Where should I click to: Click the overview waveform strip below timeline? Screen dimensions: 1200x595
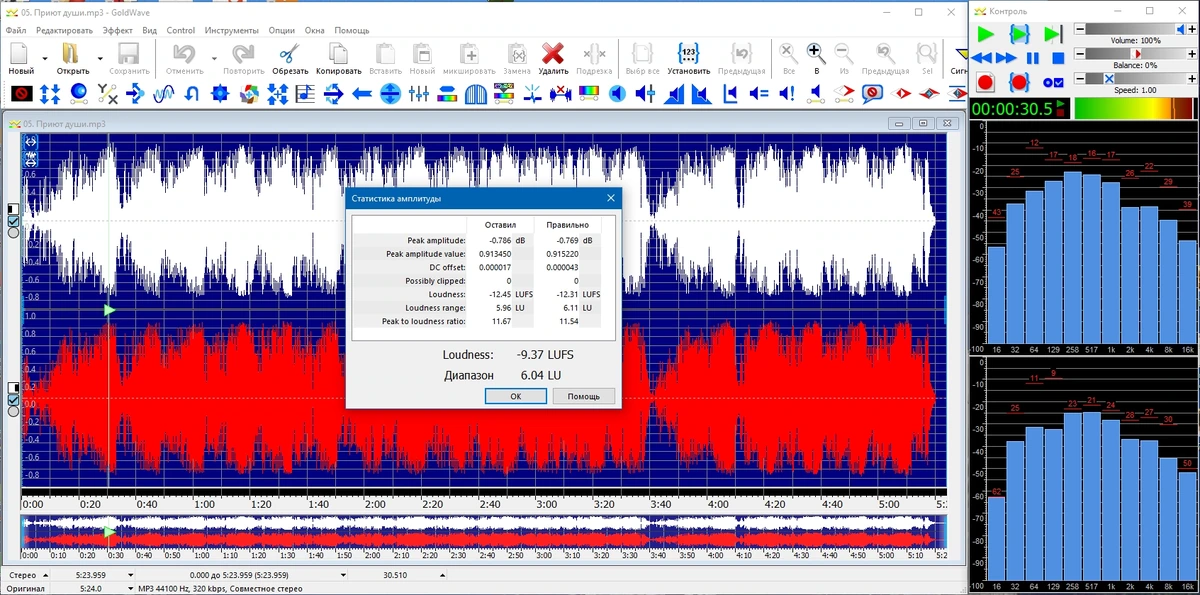(484, 534)
